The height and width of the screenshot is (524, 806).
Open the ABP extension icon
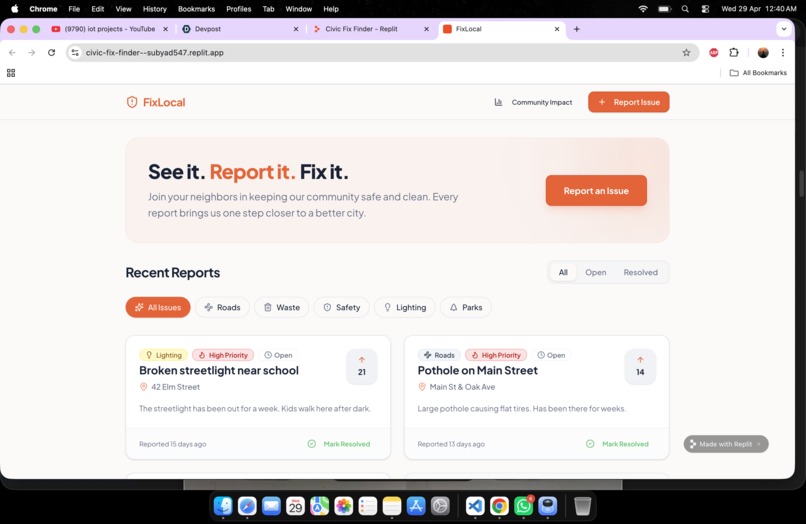(713, 52)
